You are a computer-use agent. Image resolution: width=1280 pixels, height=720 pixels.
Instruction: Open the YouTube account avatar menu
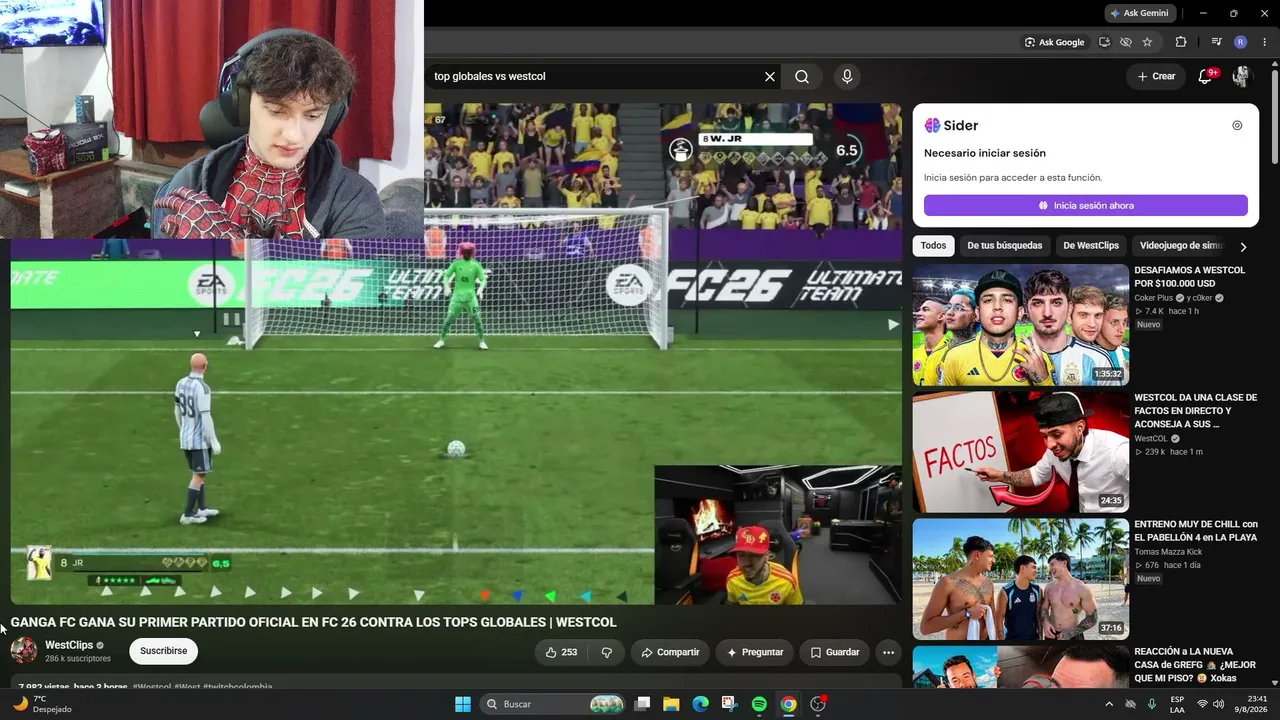(1241, 76)
